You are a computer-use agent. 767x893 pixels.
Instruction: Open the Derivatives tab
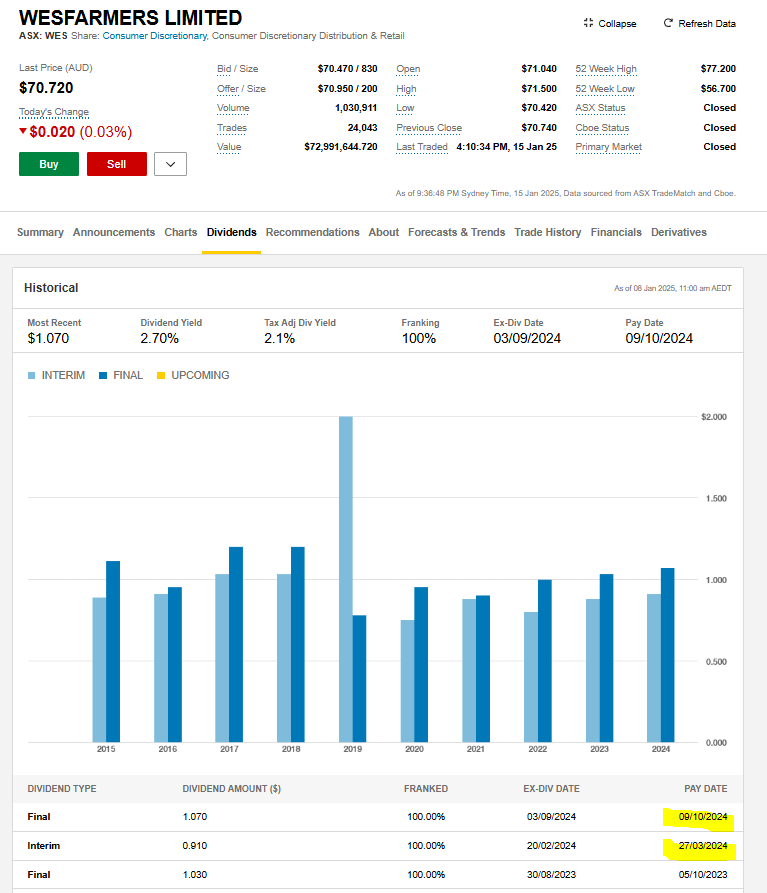click(678, 232)
